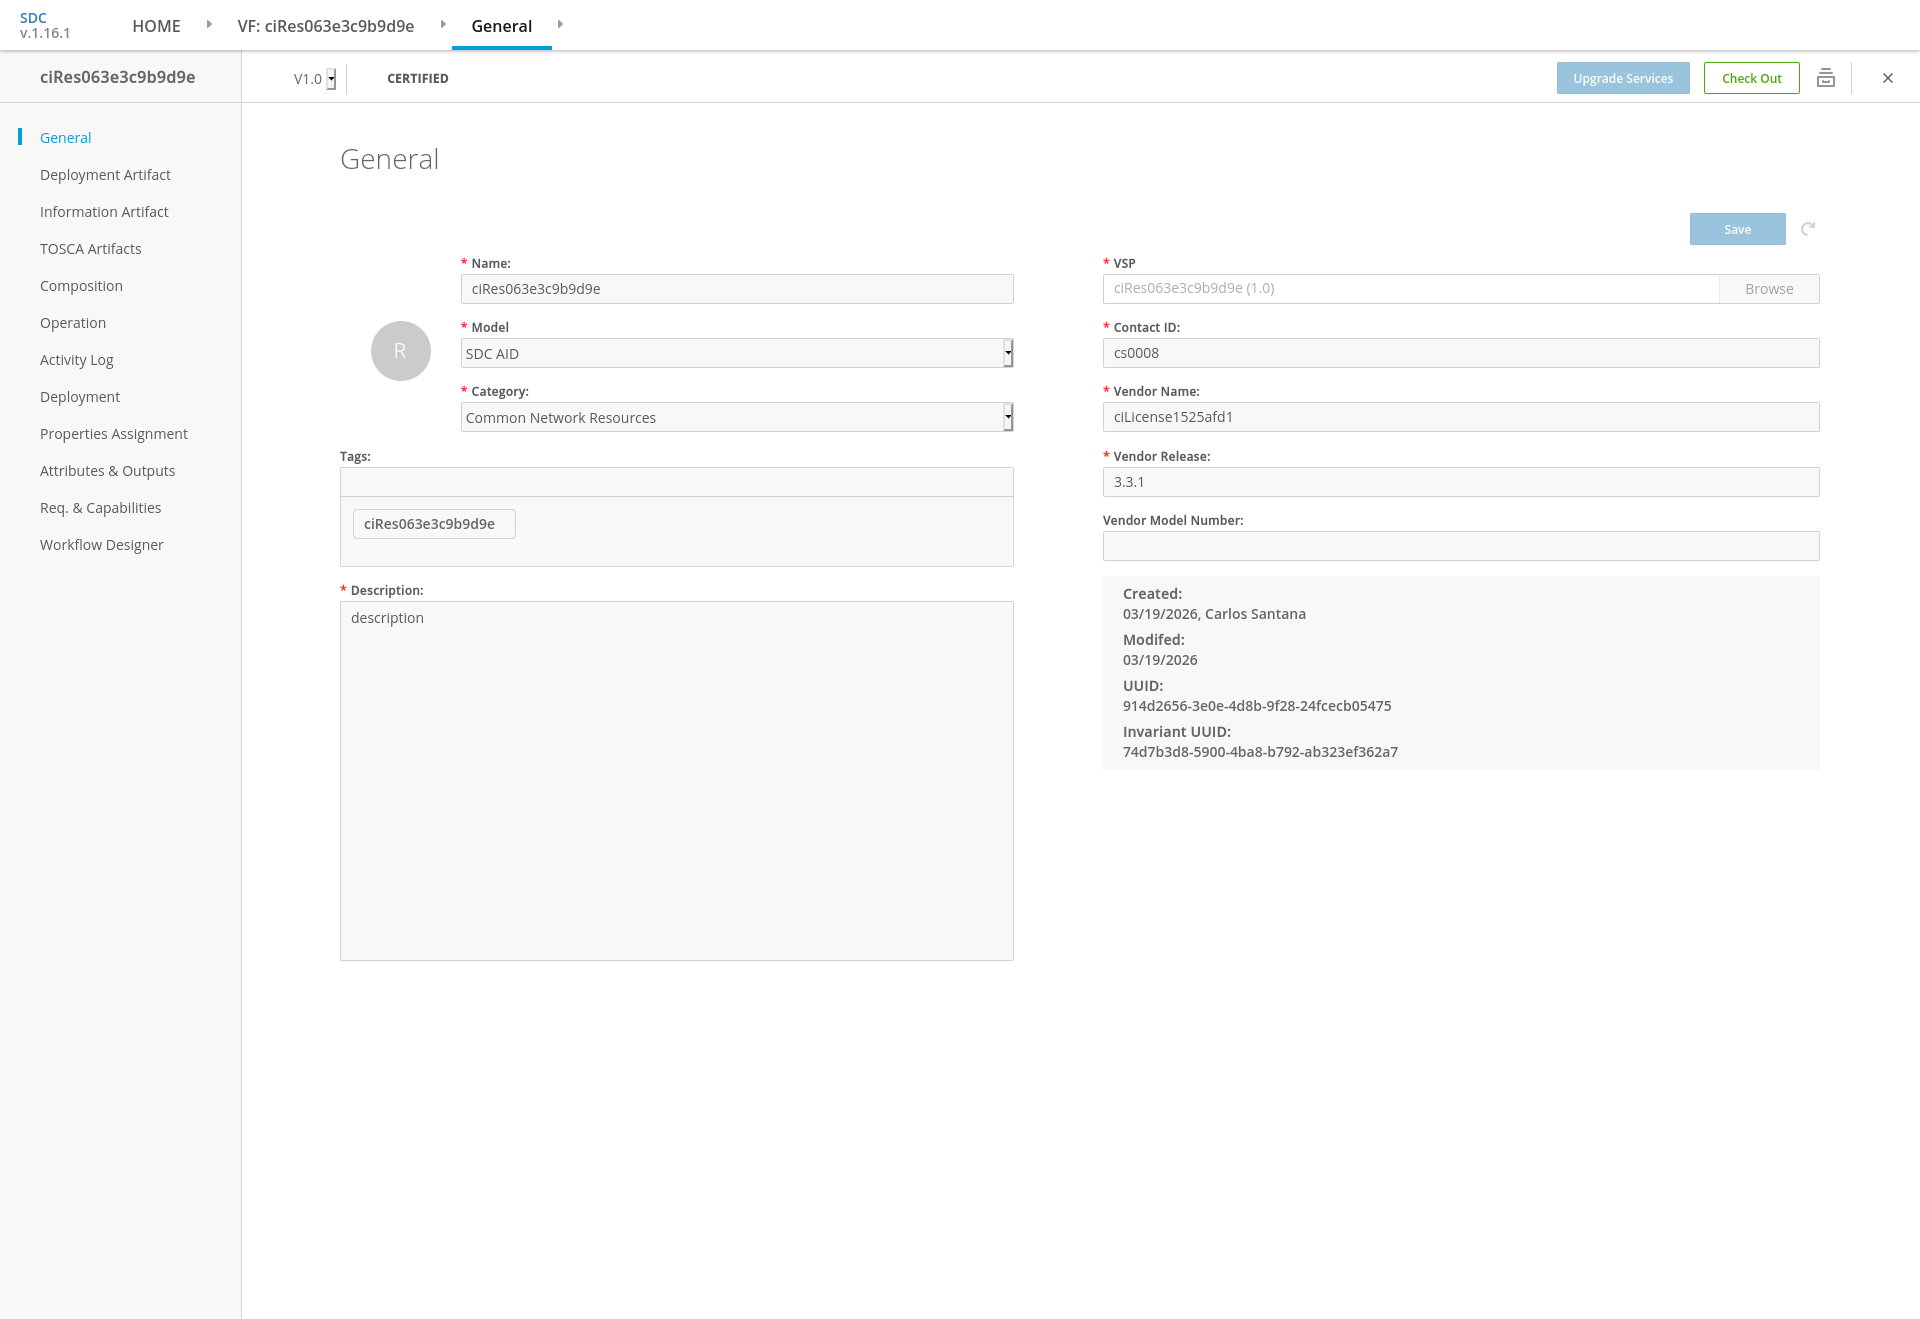Select Workflow Designer in left menu
Image resolution: width=1920 pixels, height=1319 pixels.
101,545
